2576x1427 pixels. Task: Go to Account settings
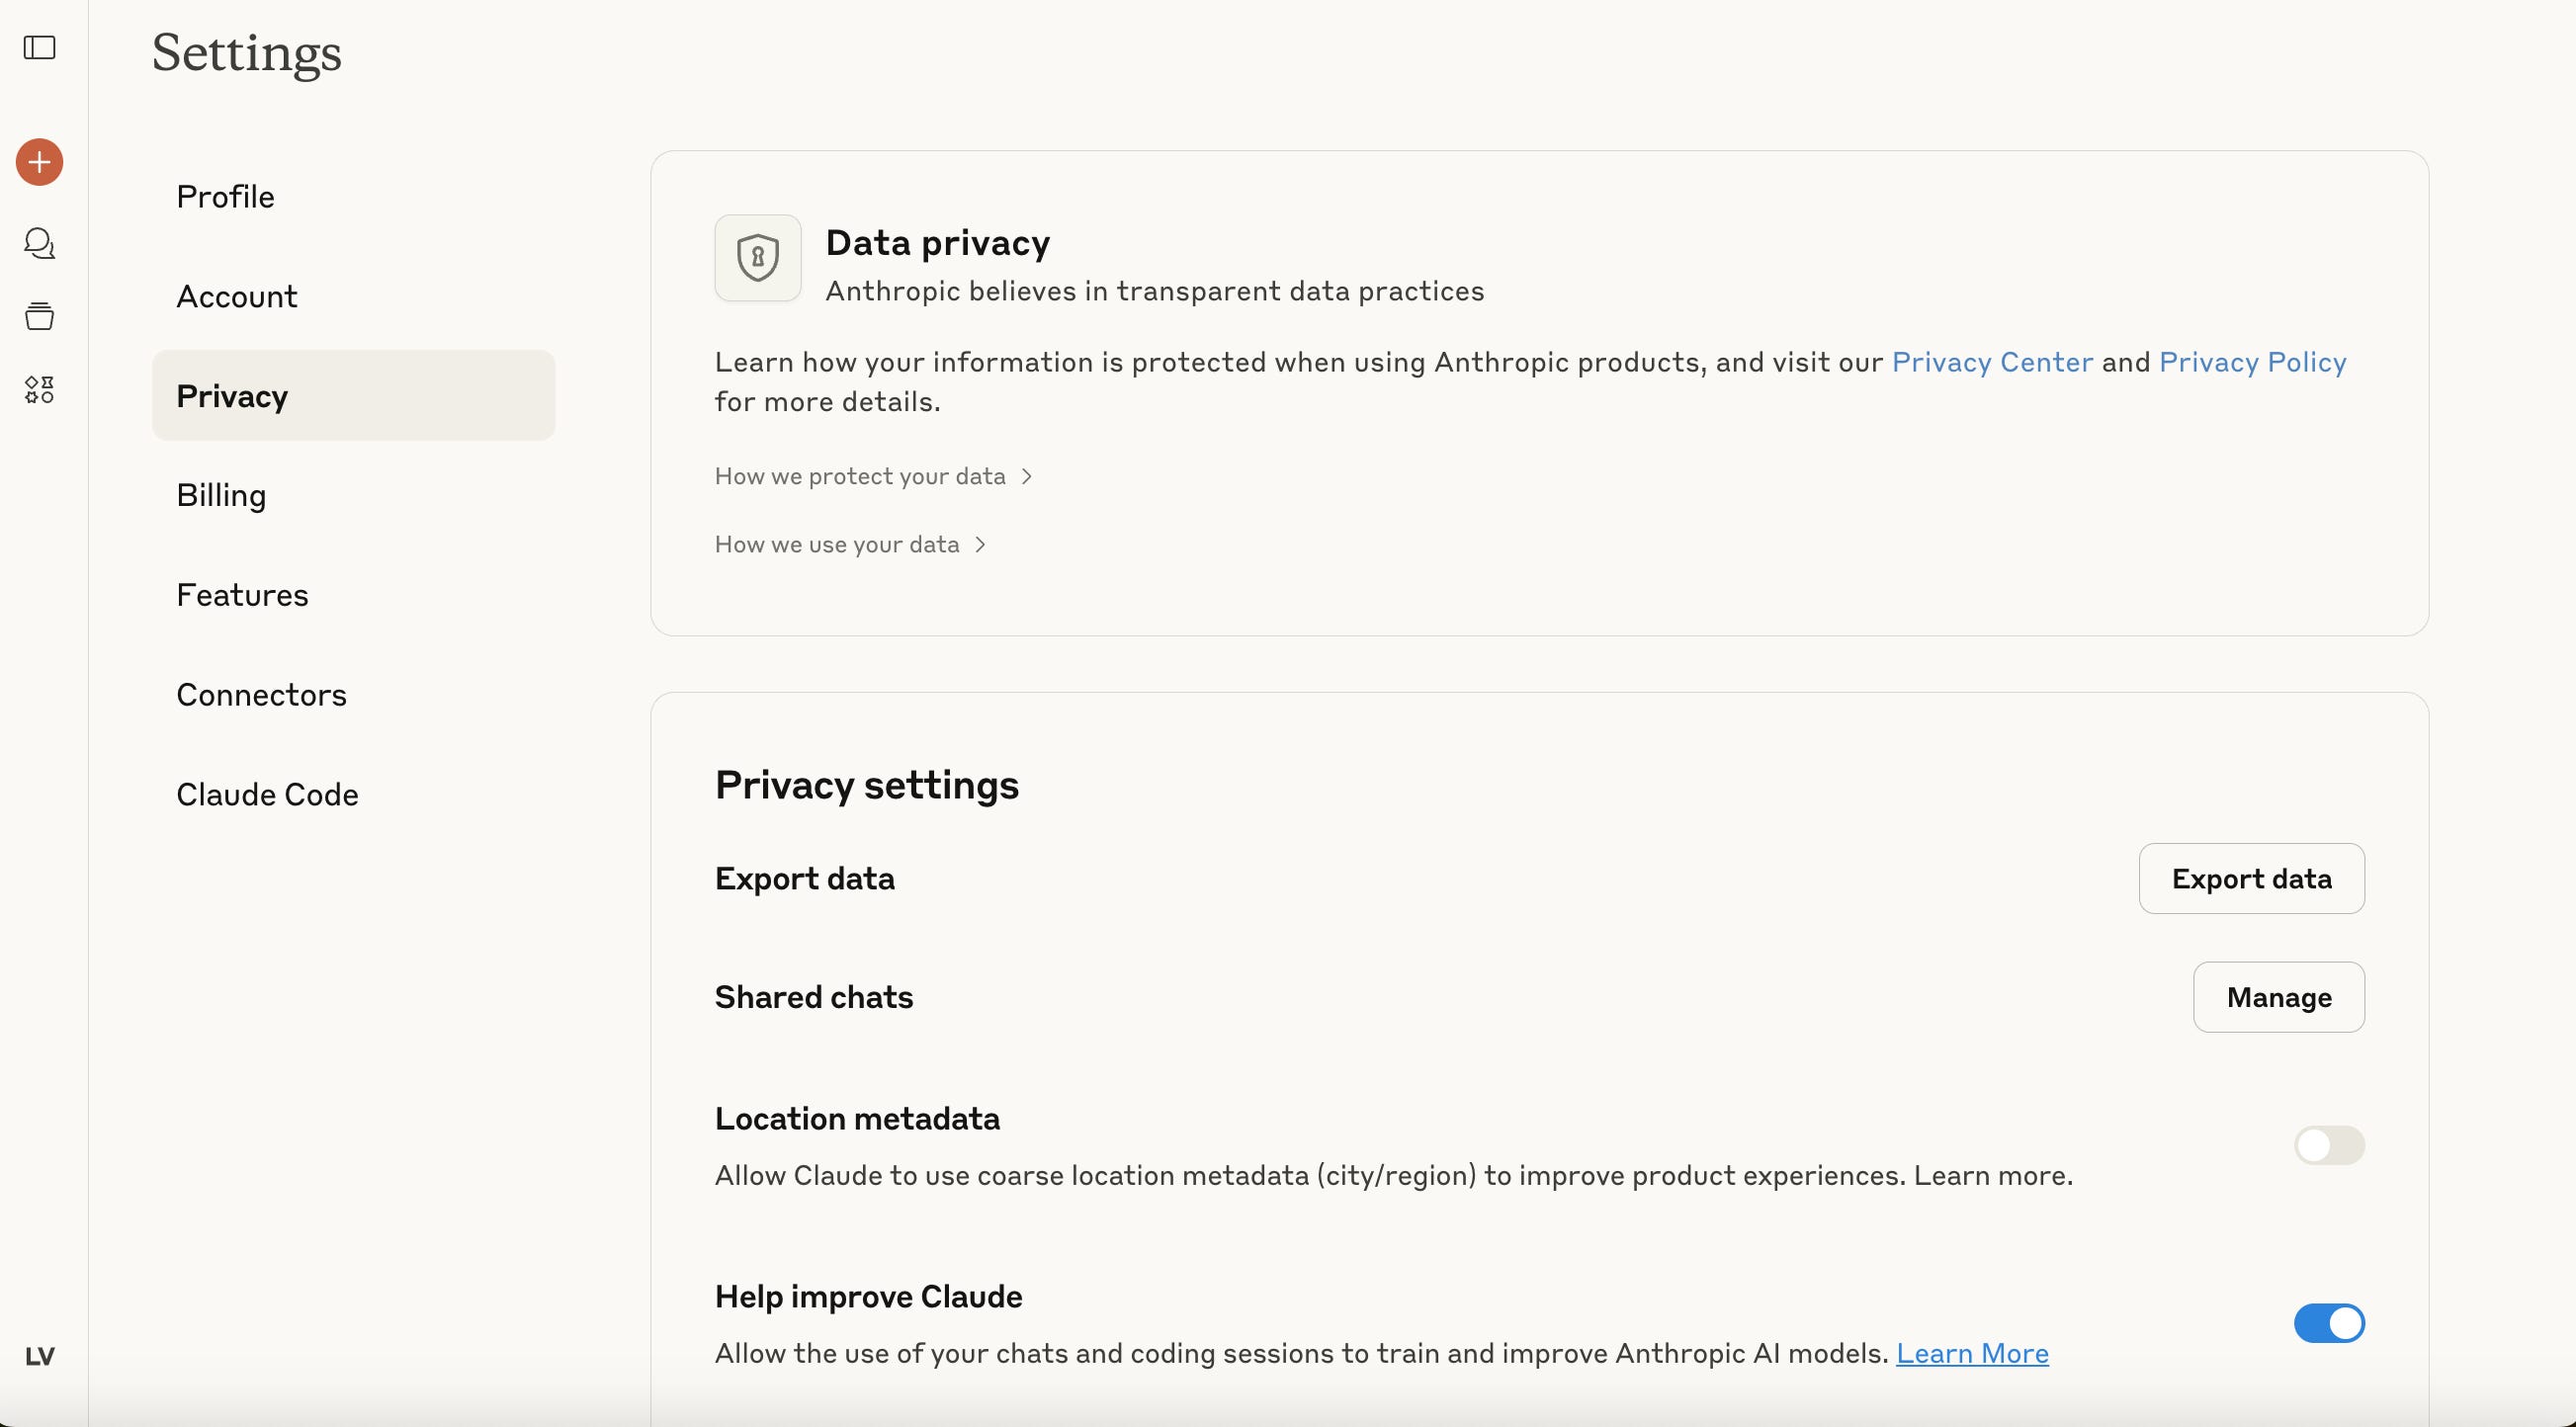(x=353, y=296)
